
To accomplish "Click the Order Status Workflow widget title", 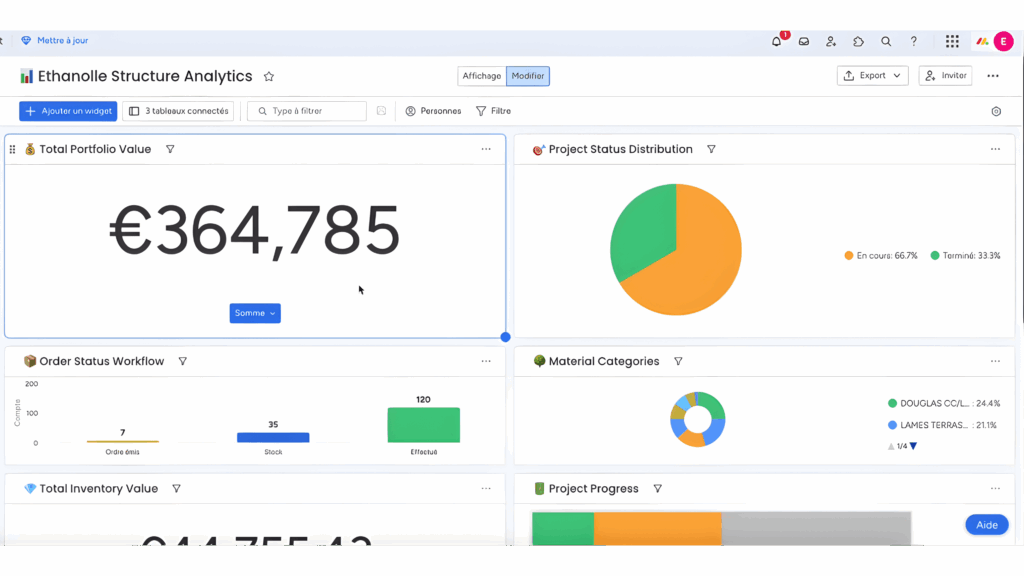I will coord(102,361).
